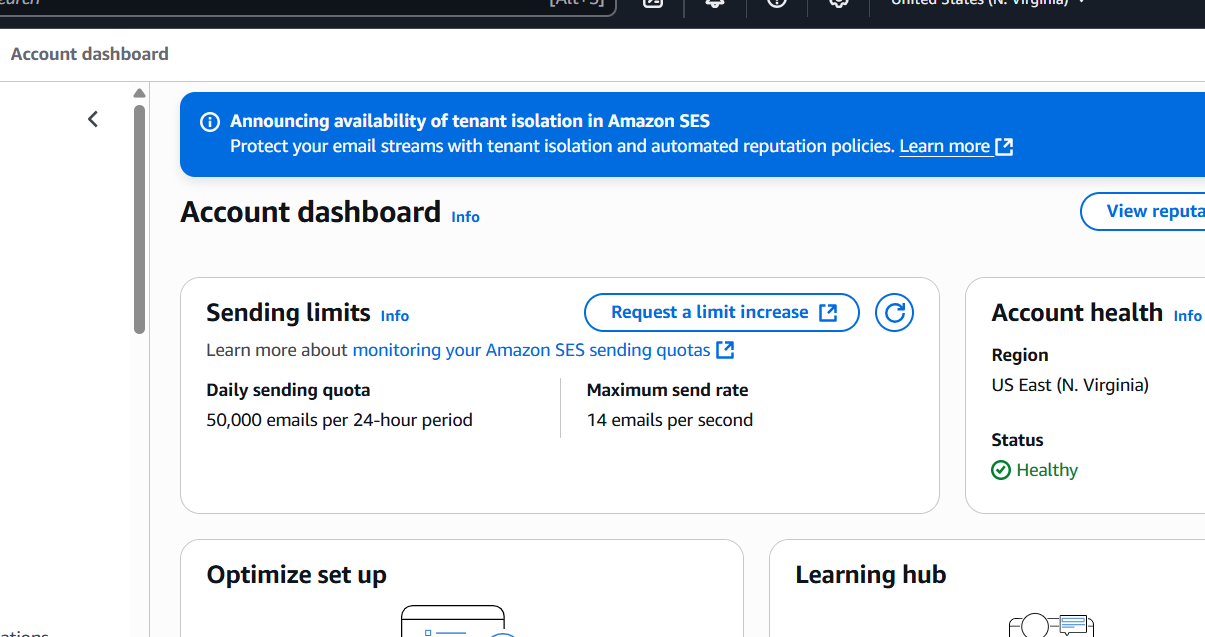1205x637 pixels.
Task: Click the info icon in announcement banner
Action: pyautogui.click(x=210, y=122)
